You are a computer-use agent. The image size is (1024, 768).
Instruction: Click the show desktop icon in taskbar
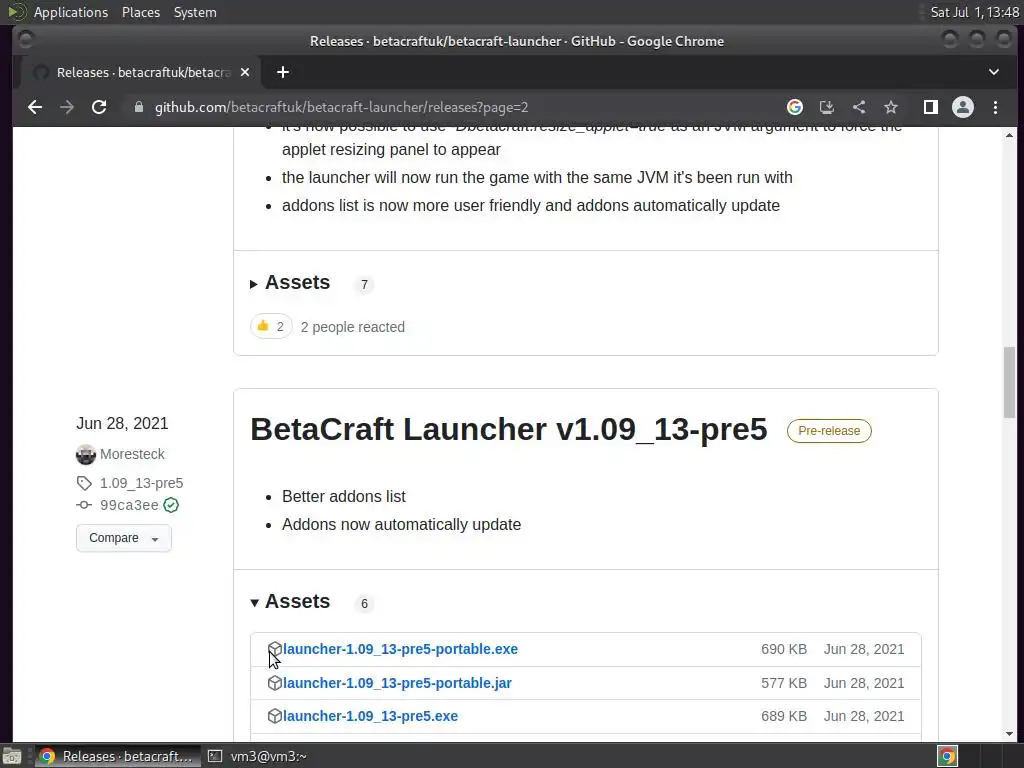(x=12, y=756)
